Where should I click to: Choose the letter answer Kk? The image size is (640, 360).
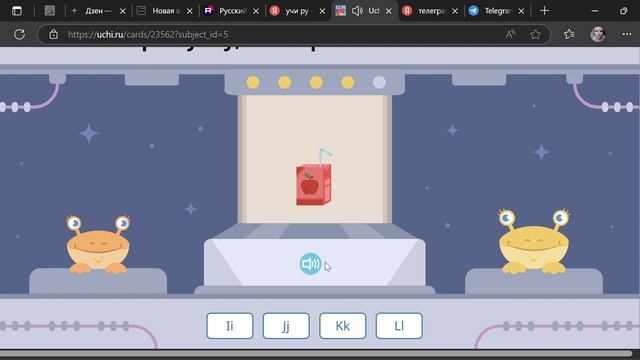(x=342, y=326)
